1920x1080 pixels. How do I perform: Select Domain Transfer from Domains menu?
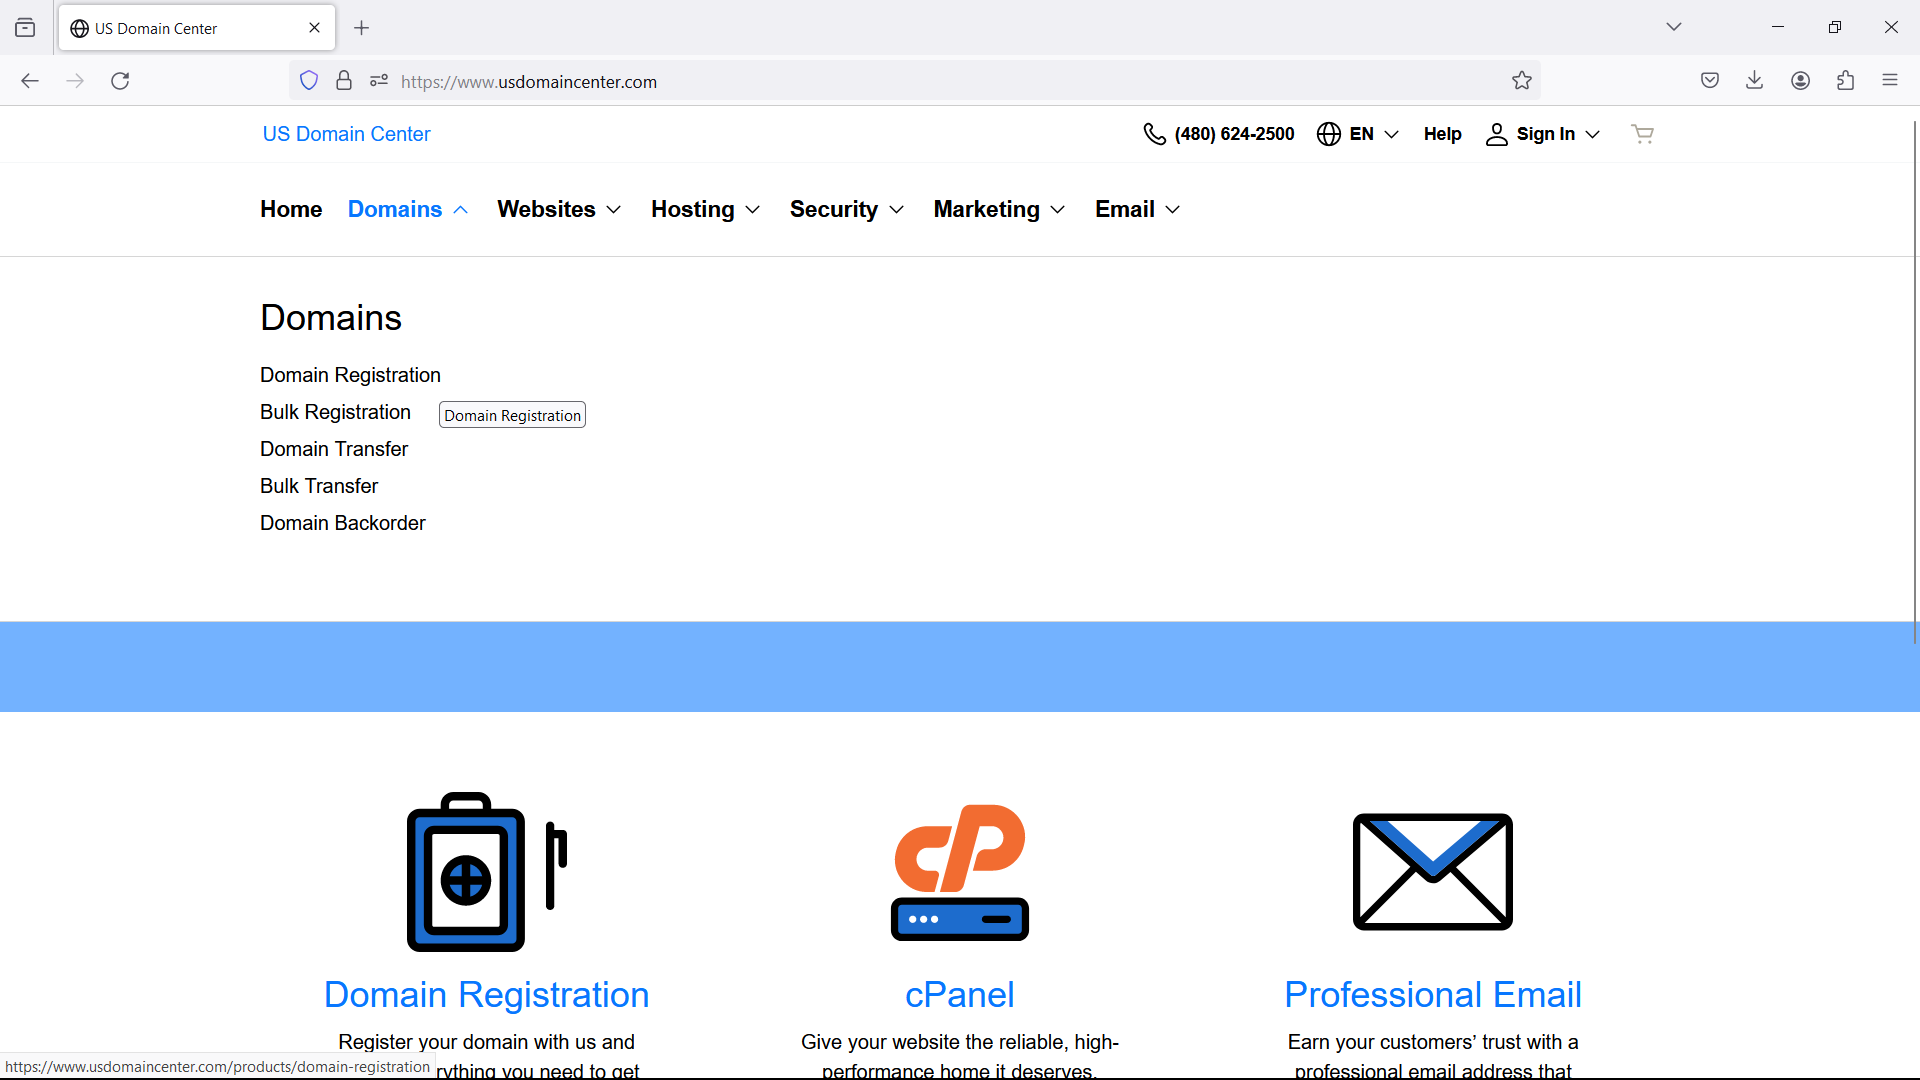coord(334,449)
